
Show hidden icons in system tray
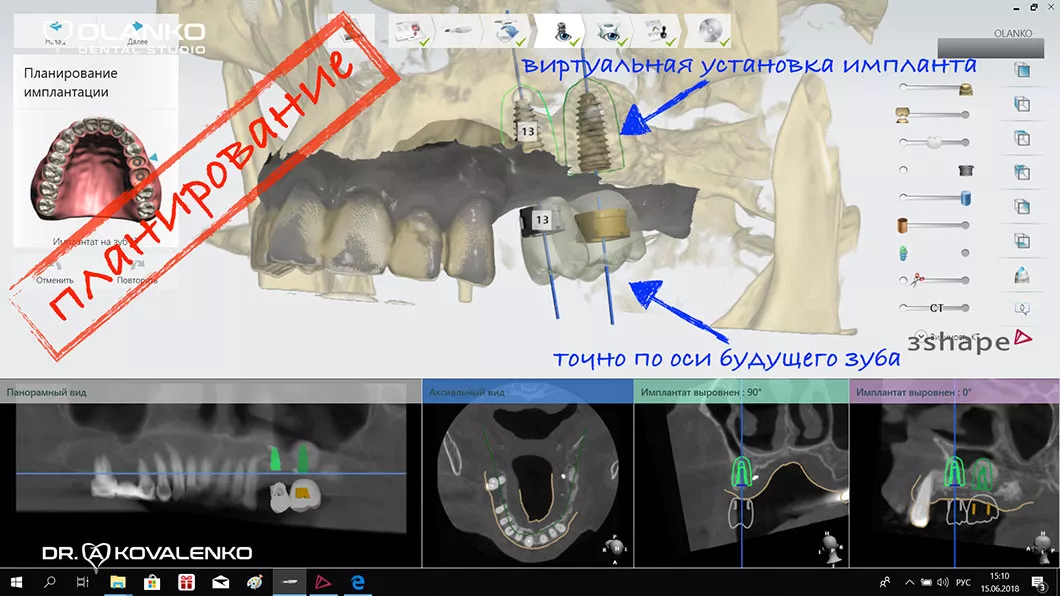(x=909, y=581)
